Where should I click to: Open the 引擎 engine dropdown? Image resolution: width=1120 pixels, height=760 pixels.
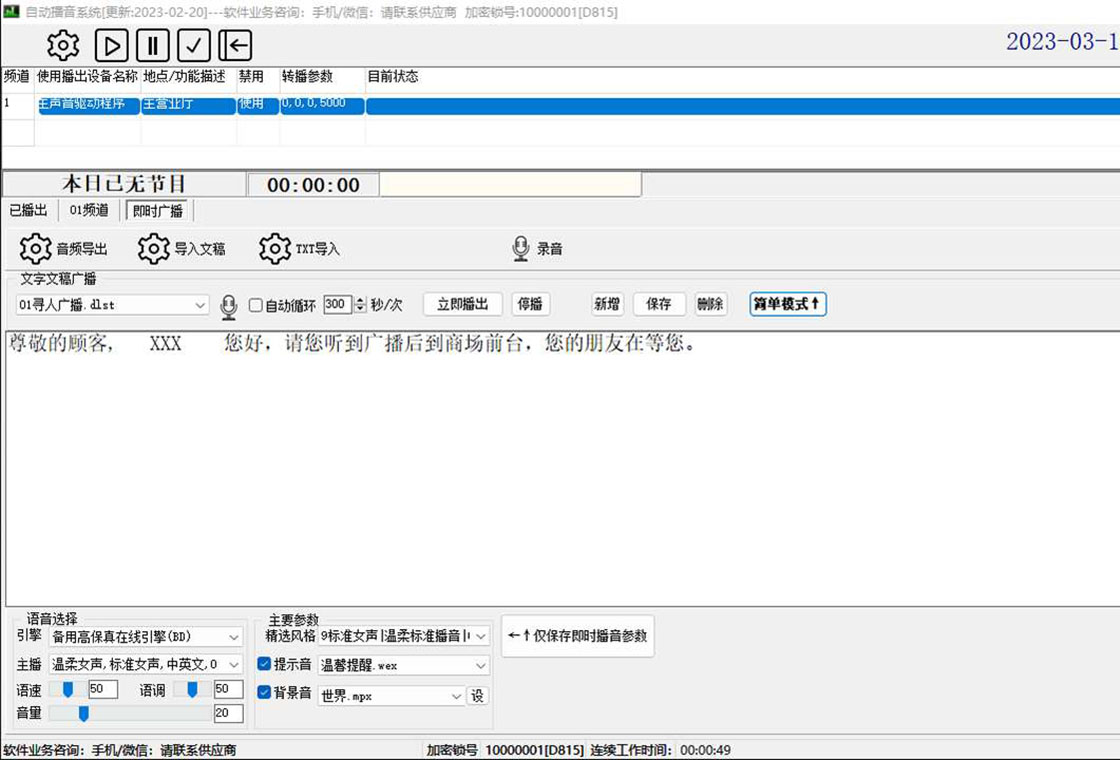pos(146,636)
